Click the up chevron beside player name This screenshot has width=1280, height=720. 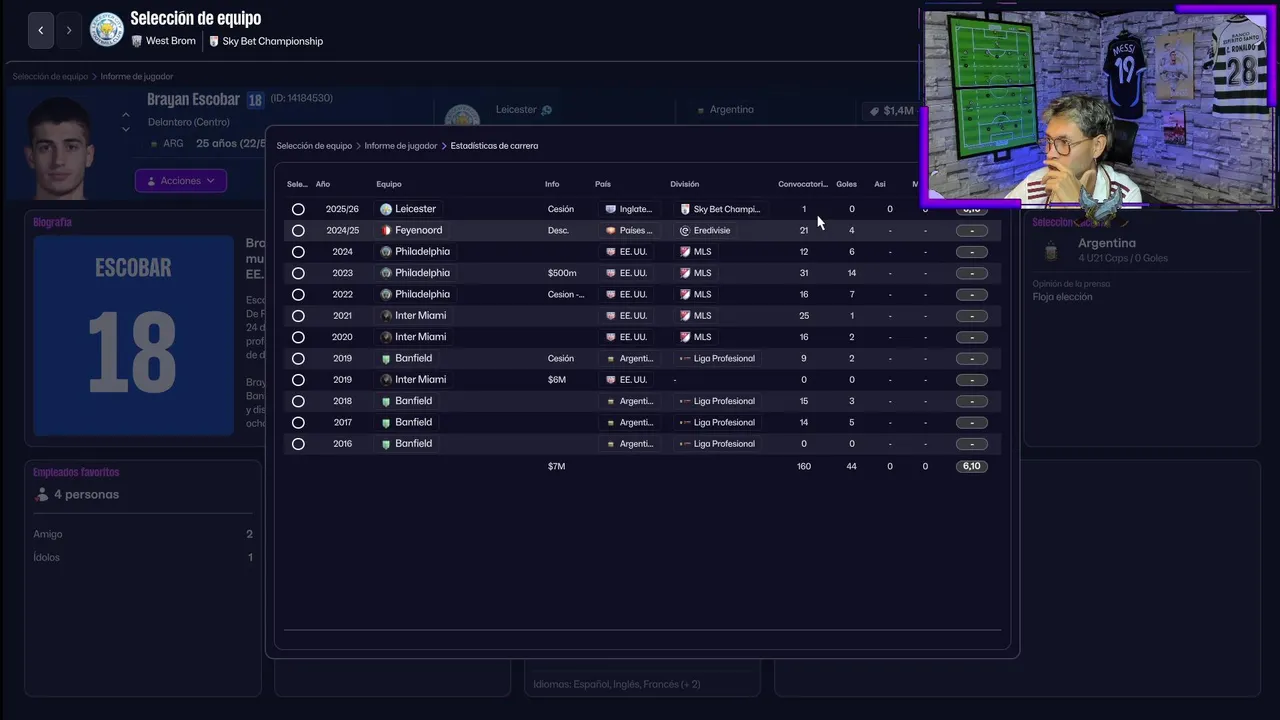(125, 115)
